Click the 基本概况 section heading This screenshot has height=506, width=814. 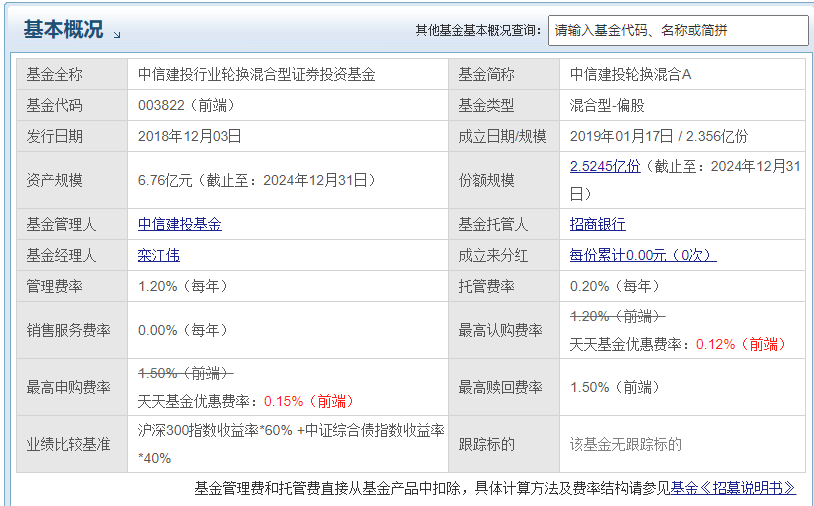pos(63,29)
